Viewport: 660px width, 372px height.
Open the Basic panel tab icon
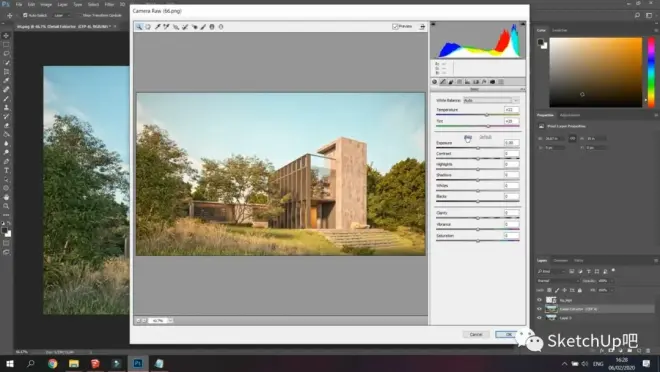pyautogui.click(x=435, y=82)
